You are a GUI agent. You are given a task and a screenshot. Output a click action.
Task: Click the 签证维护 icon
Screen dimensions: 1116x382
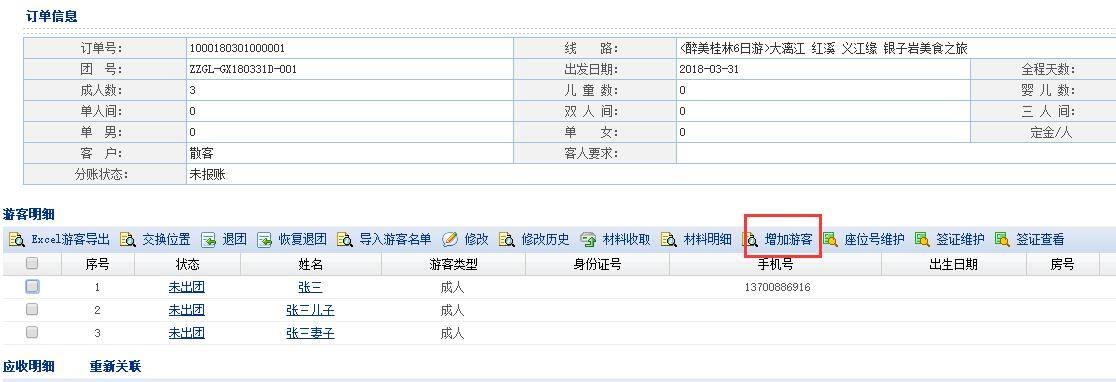922,240
